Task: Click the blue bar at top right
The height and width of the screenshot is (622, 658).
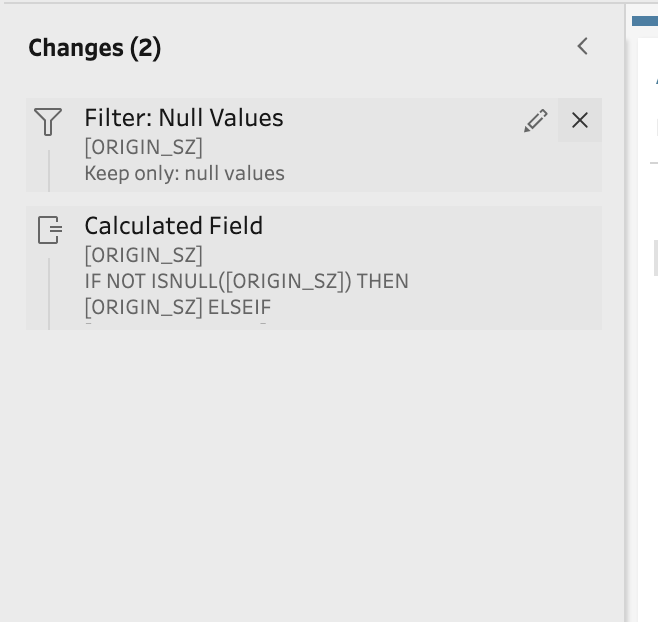Action: pos(645,20)
